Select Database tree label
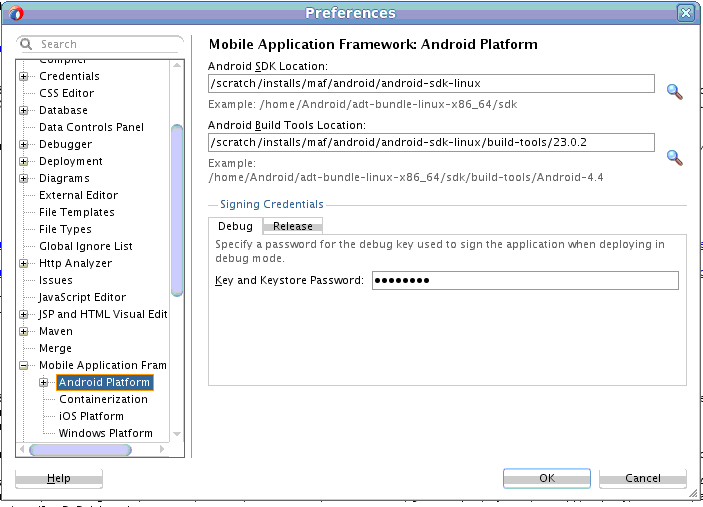The height and width of the screenshot is (507, 703). click(63, 110)
